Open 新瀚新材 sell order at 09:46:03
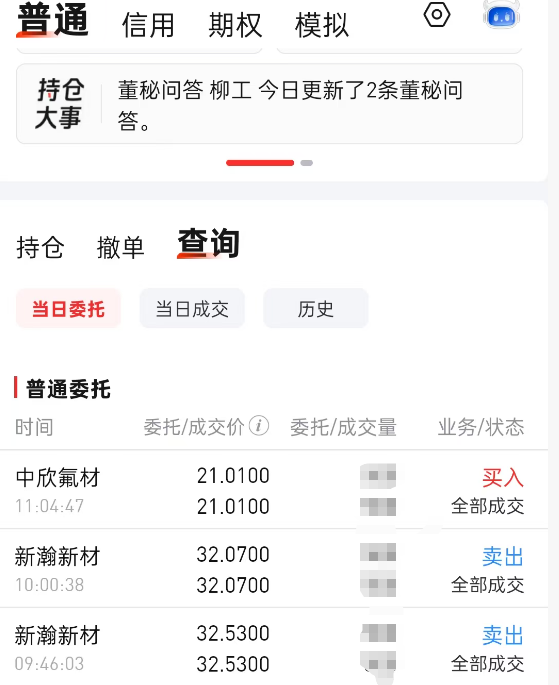The image size is (559, 685). pos(274,647)
